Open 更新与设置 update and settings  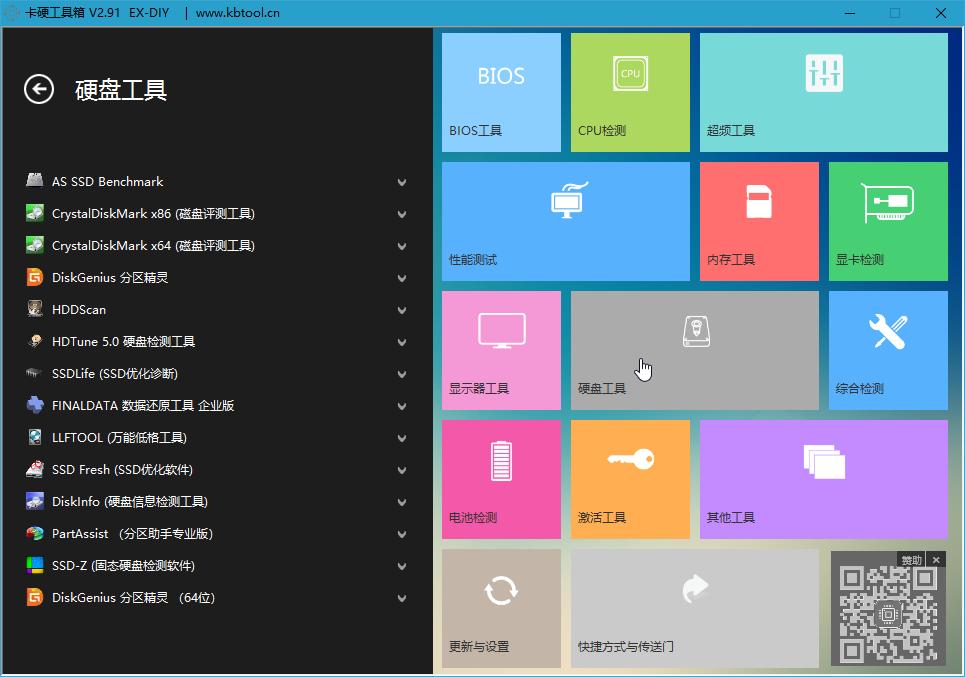click(x=500, y=607)
